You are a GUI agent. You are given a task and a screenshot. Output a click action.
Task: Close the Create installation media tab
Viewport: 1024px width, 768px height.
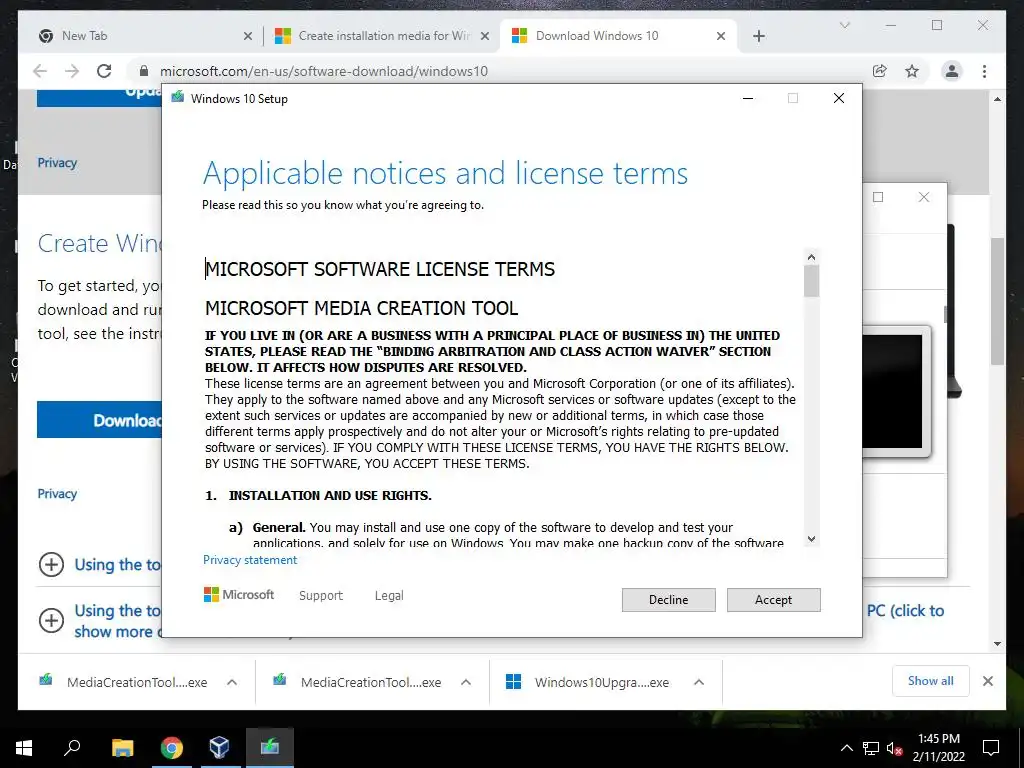point(485,36)
